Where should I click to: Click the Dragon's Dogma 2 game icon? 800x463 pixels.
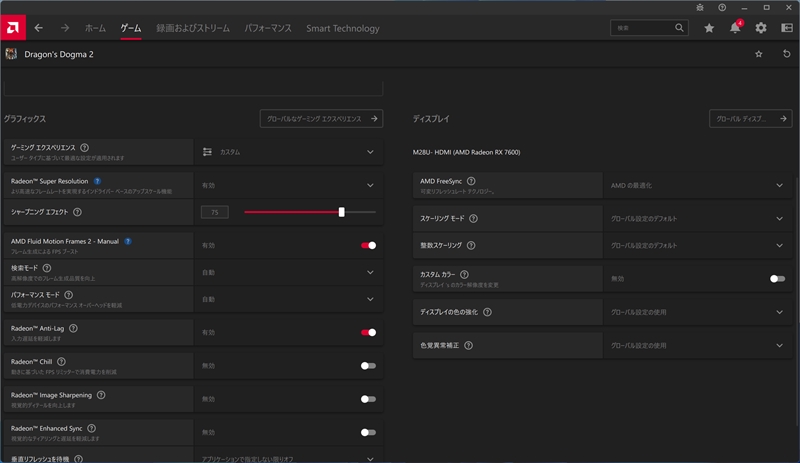click(x=11, y=54)
